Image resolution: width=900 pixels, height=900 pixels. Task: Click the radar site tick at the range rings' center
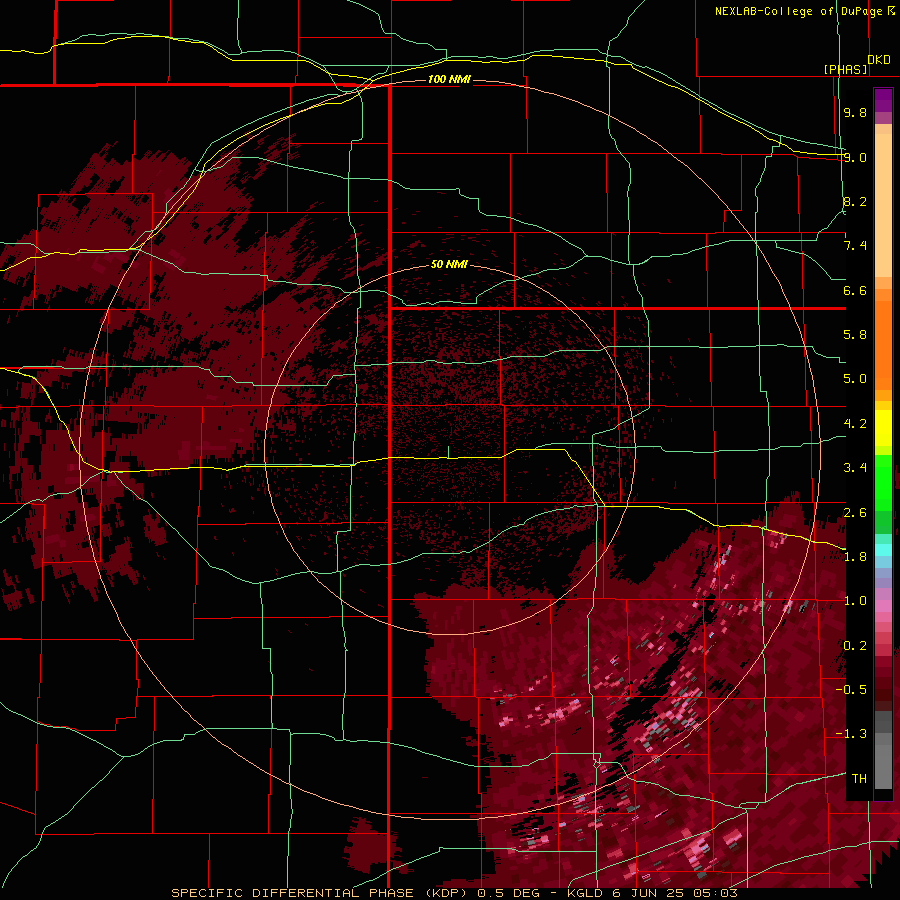448,452
